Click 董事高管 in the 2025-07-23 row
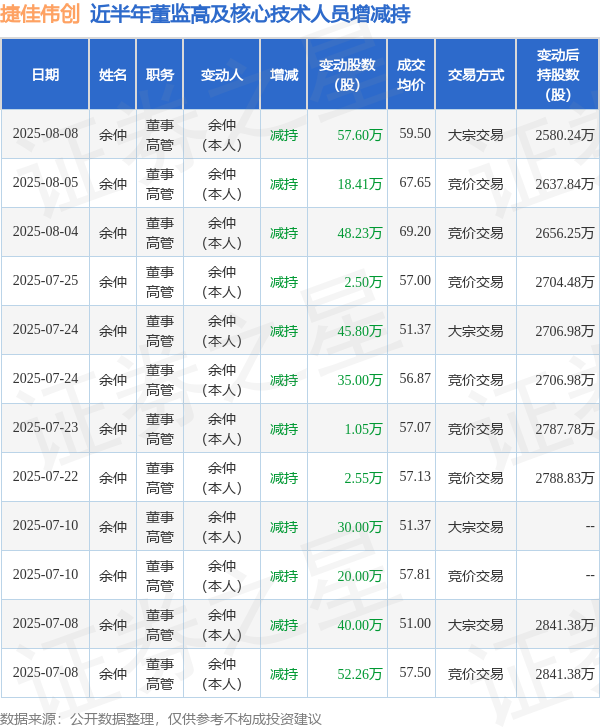The width and height of the screenshot is (600, 728). (x=160, y=429)
